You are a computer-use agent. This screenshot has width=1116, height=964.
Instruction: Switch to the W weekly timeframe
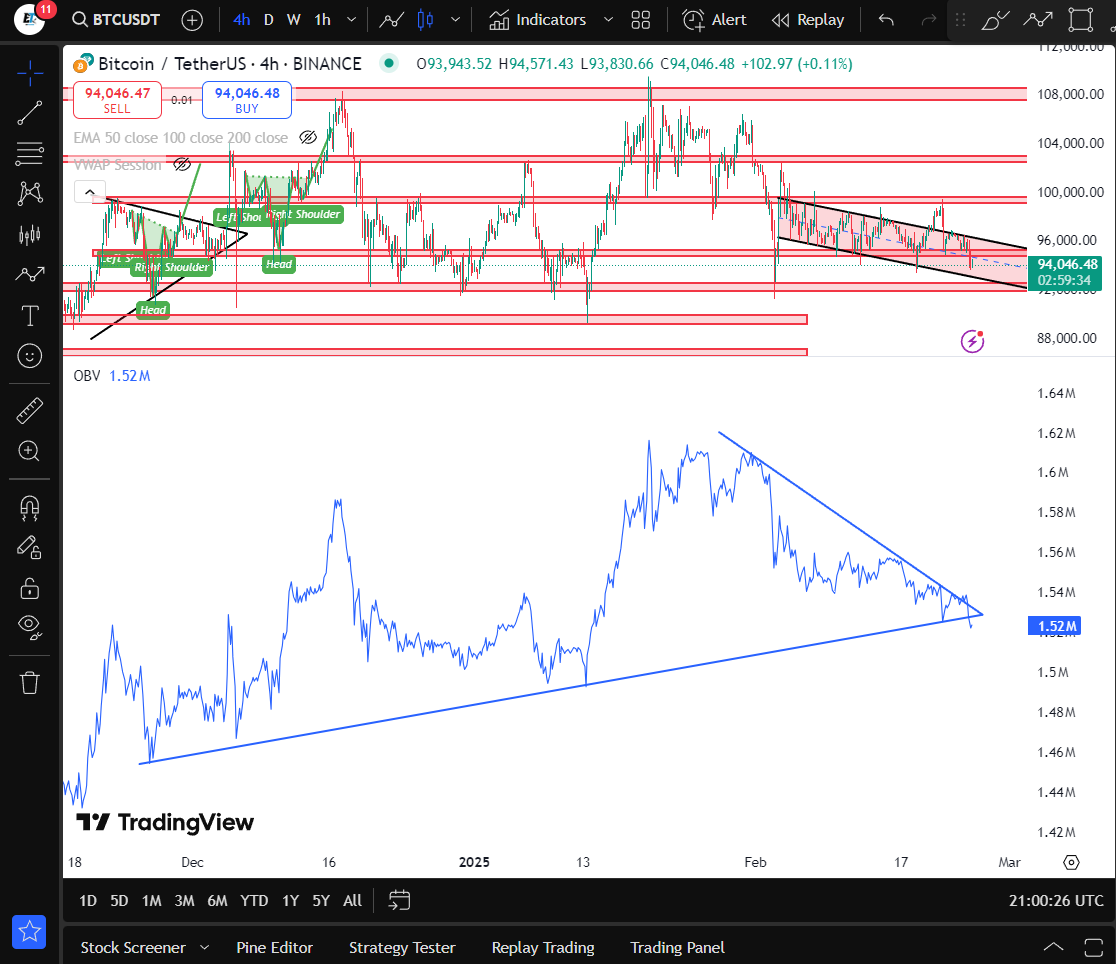coord(293,20)
